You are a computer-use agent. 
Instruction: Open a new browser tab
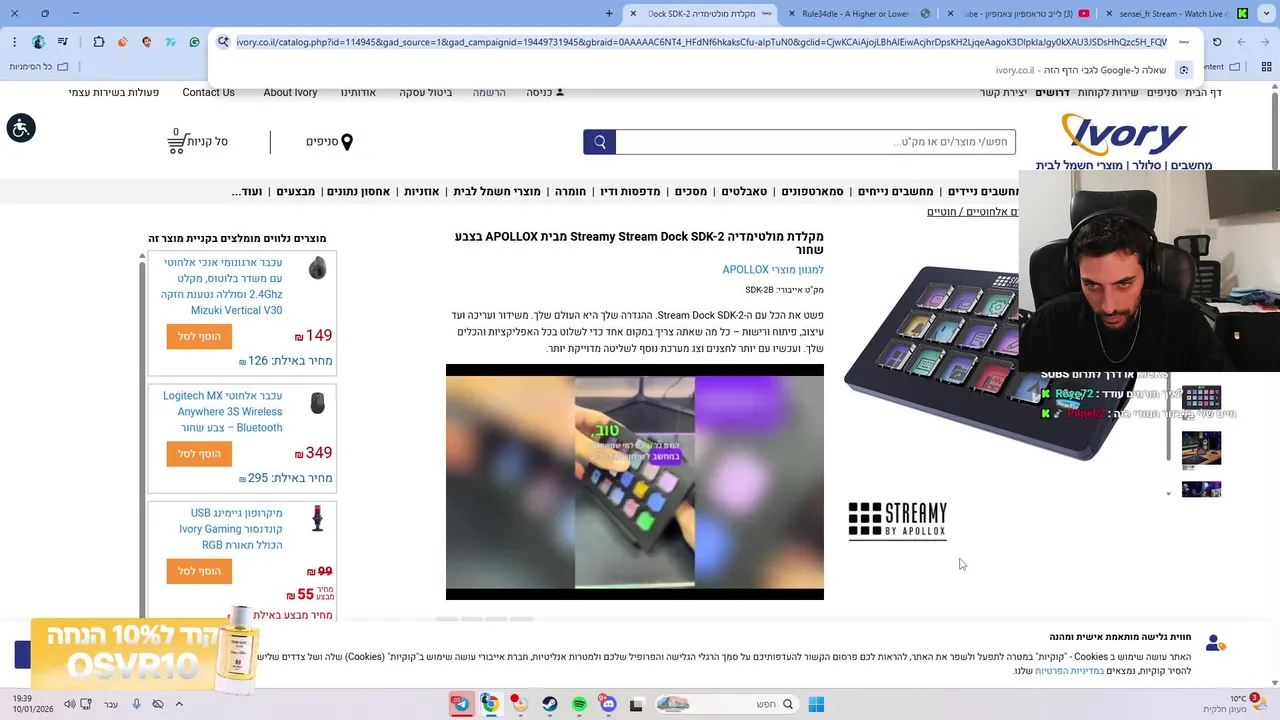609,13
